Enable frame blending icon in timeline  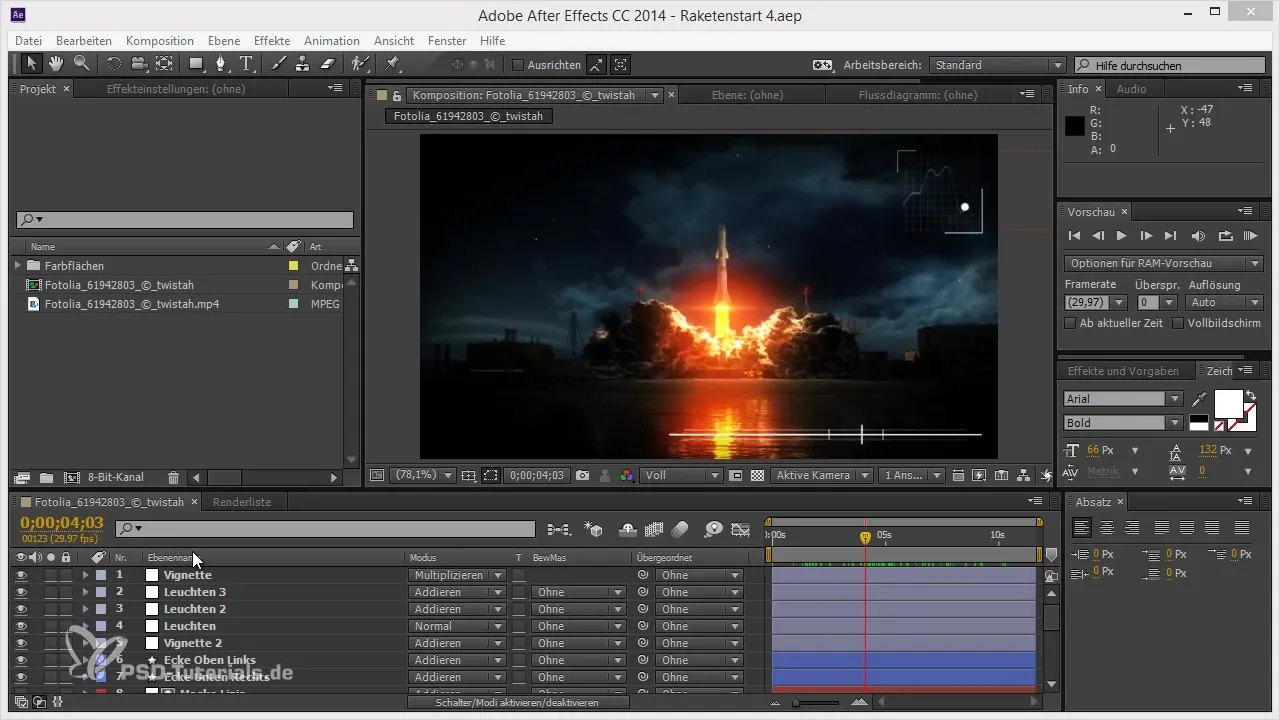click(x=655, y=529)
